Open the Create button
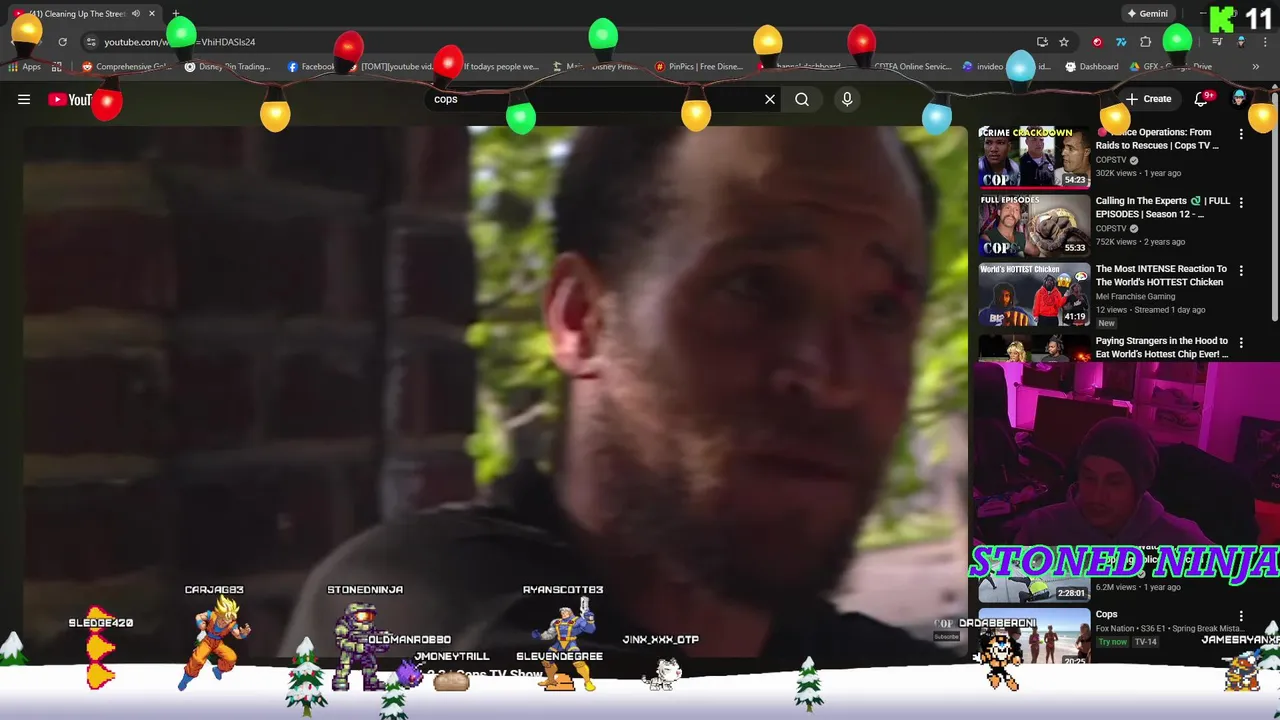This screenshot has height=720, width=1280. [1148, 99]
